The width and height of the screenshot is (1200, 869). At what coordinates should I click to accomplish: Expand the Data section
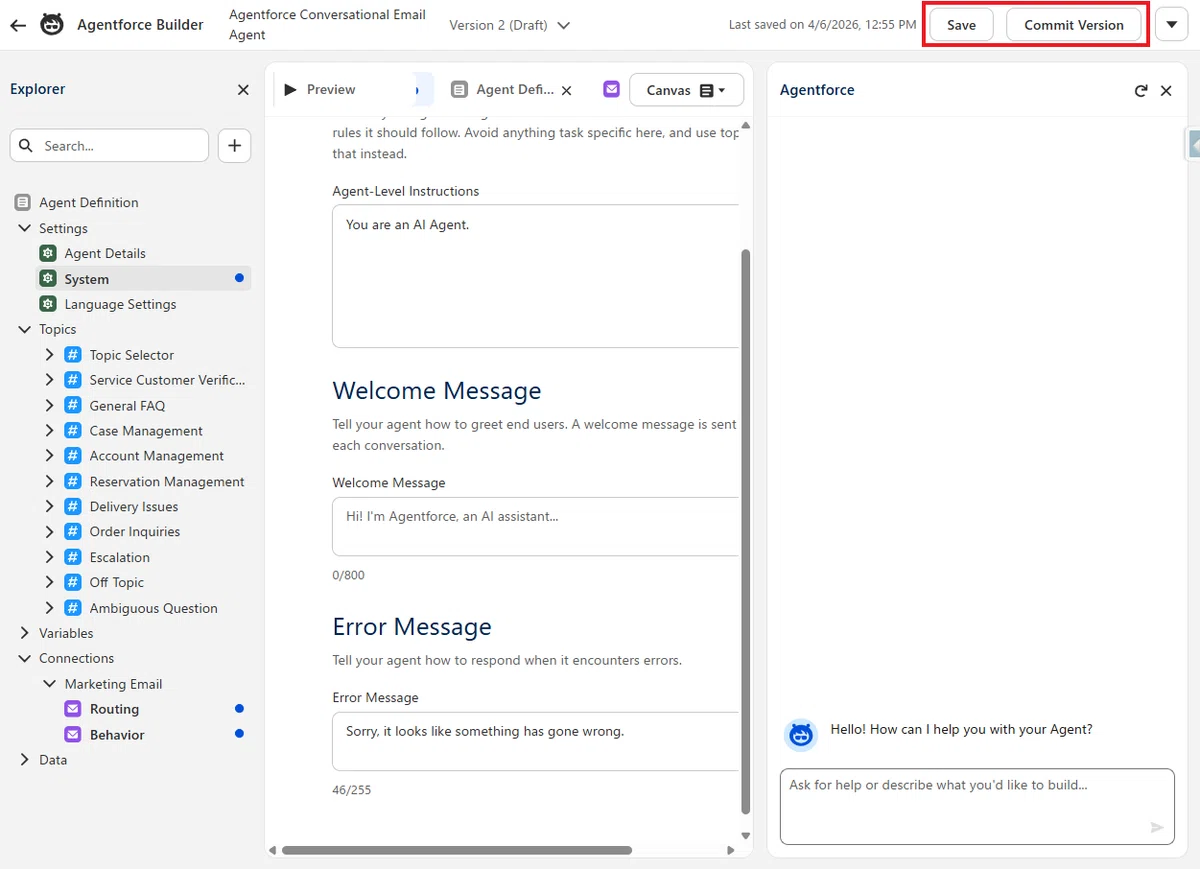(25, 760)
